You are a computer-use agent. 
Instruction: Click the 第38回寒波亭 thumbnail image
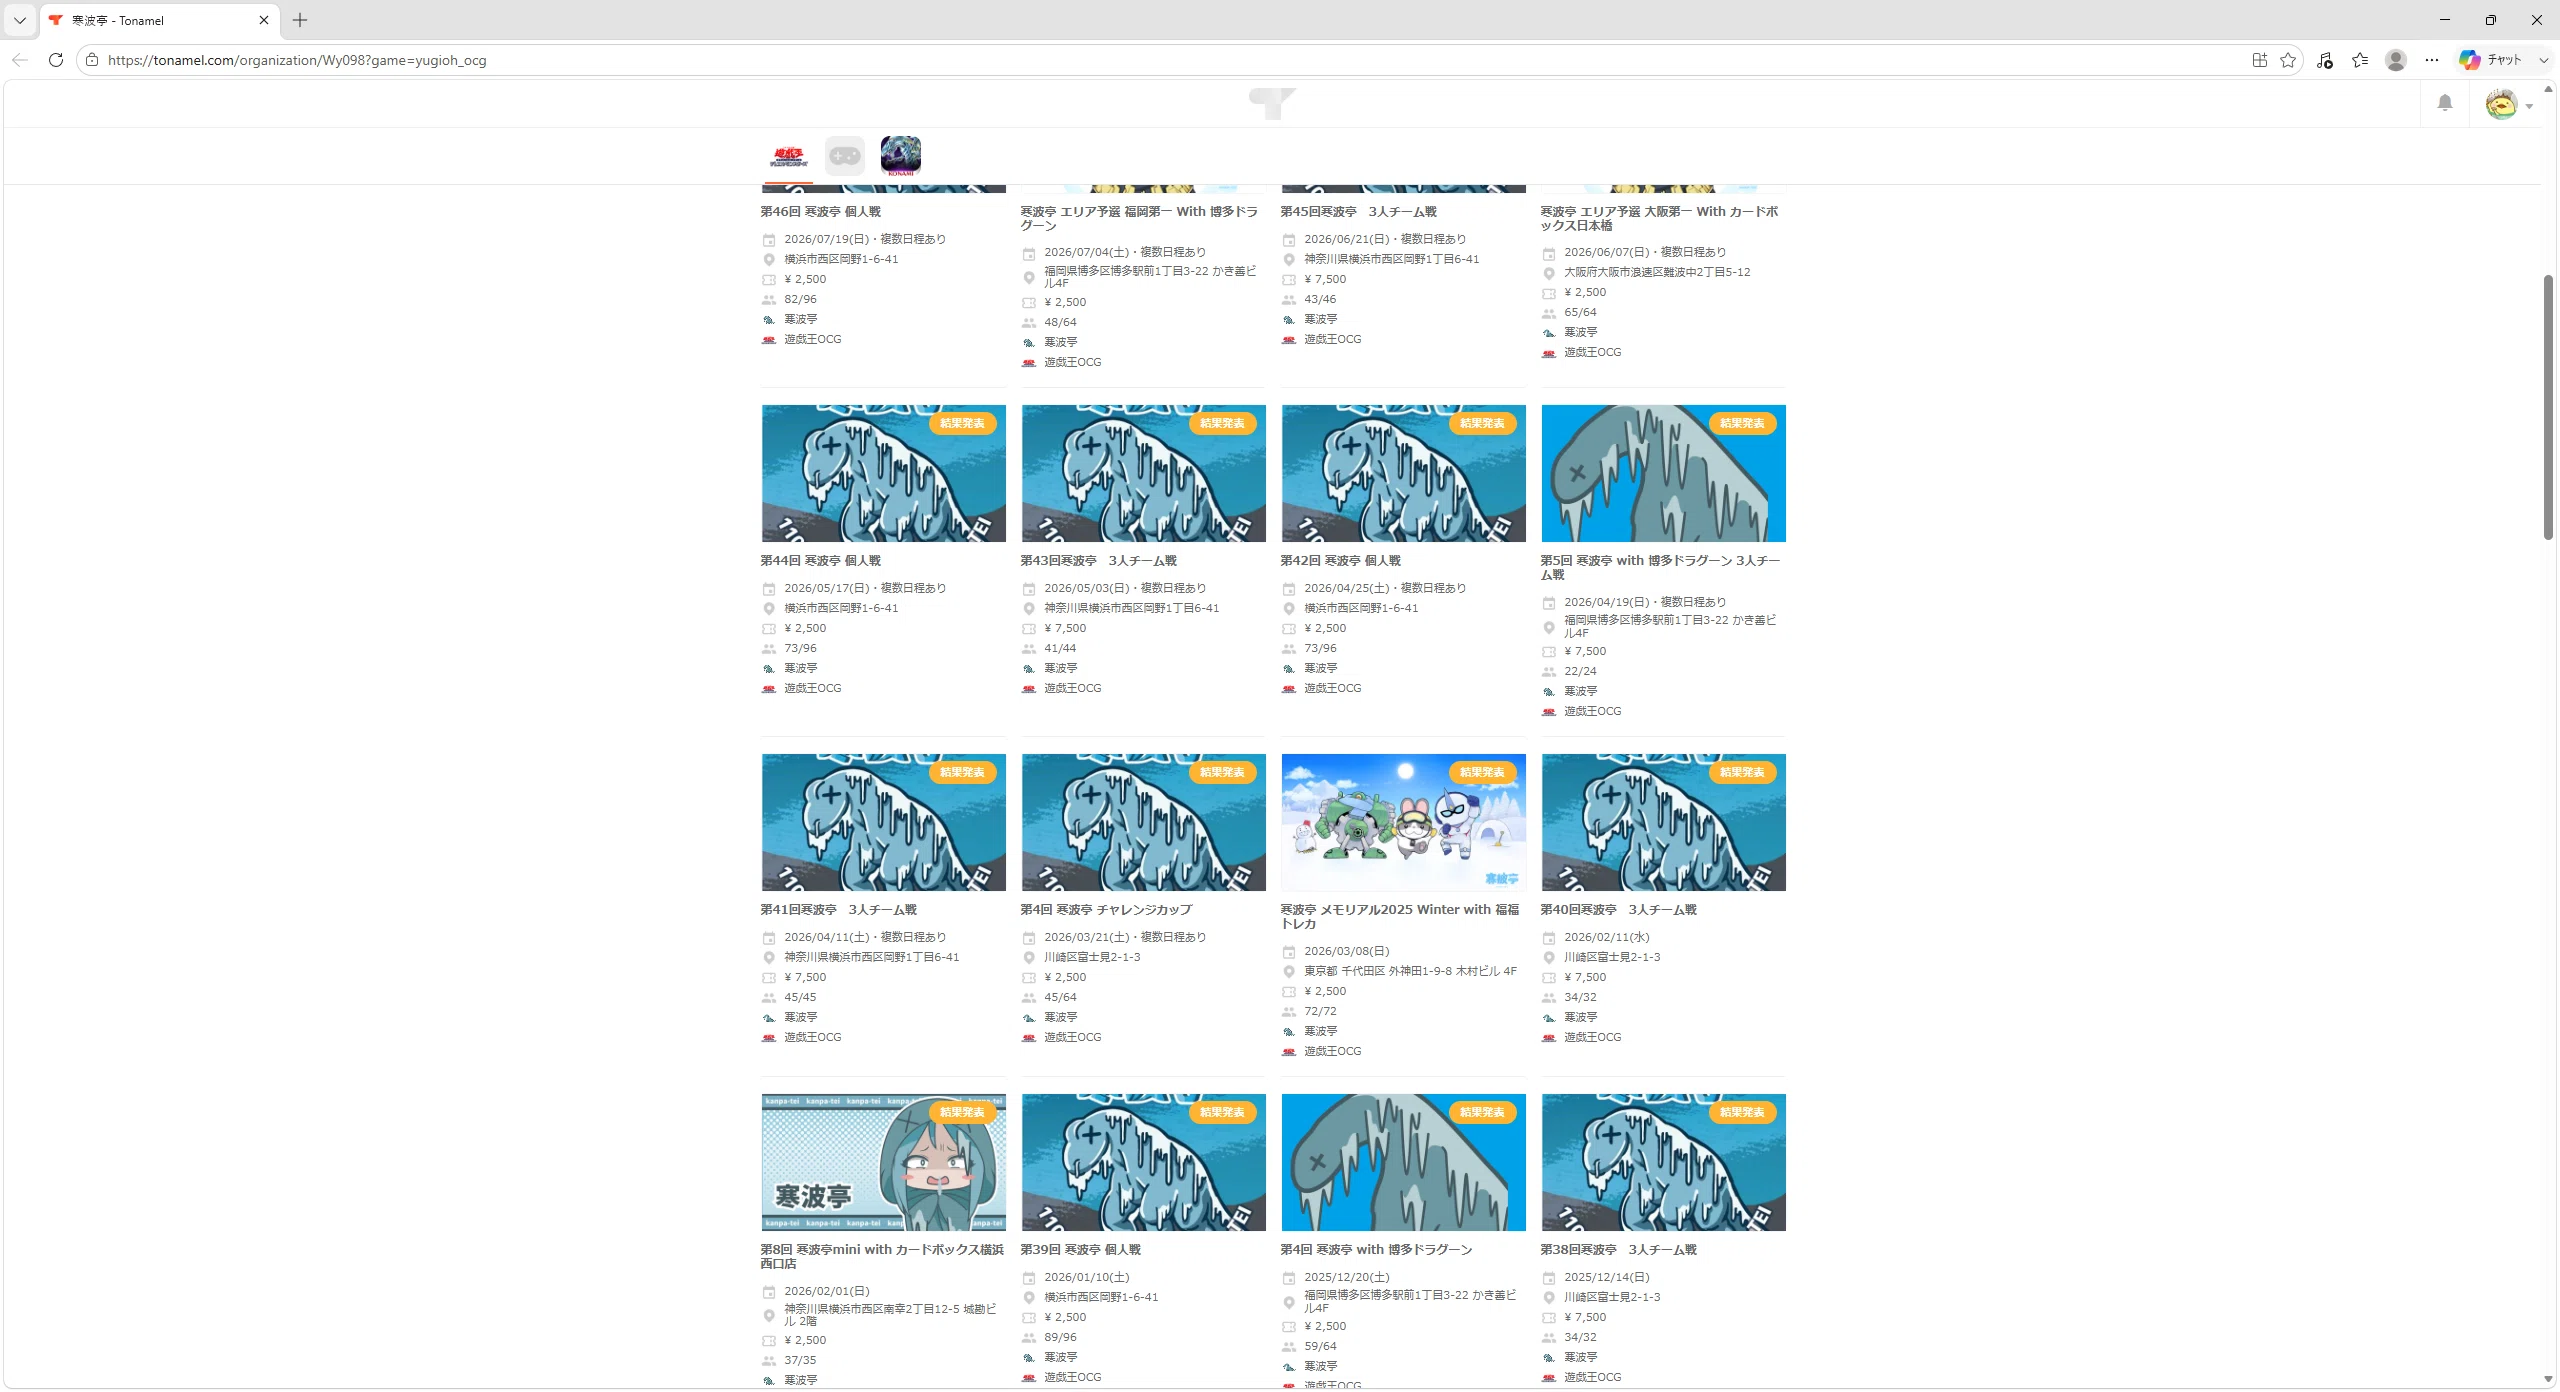1664,1162
